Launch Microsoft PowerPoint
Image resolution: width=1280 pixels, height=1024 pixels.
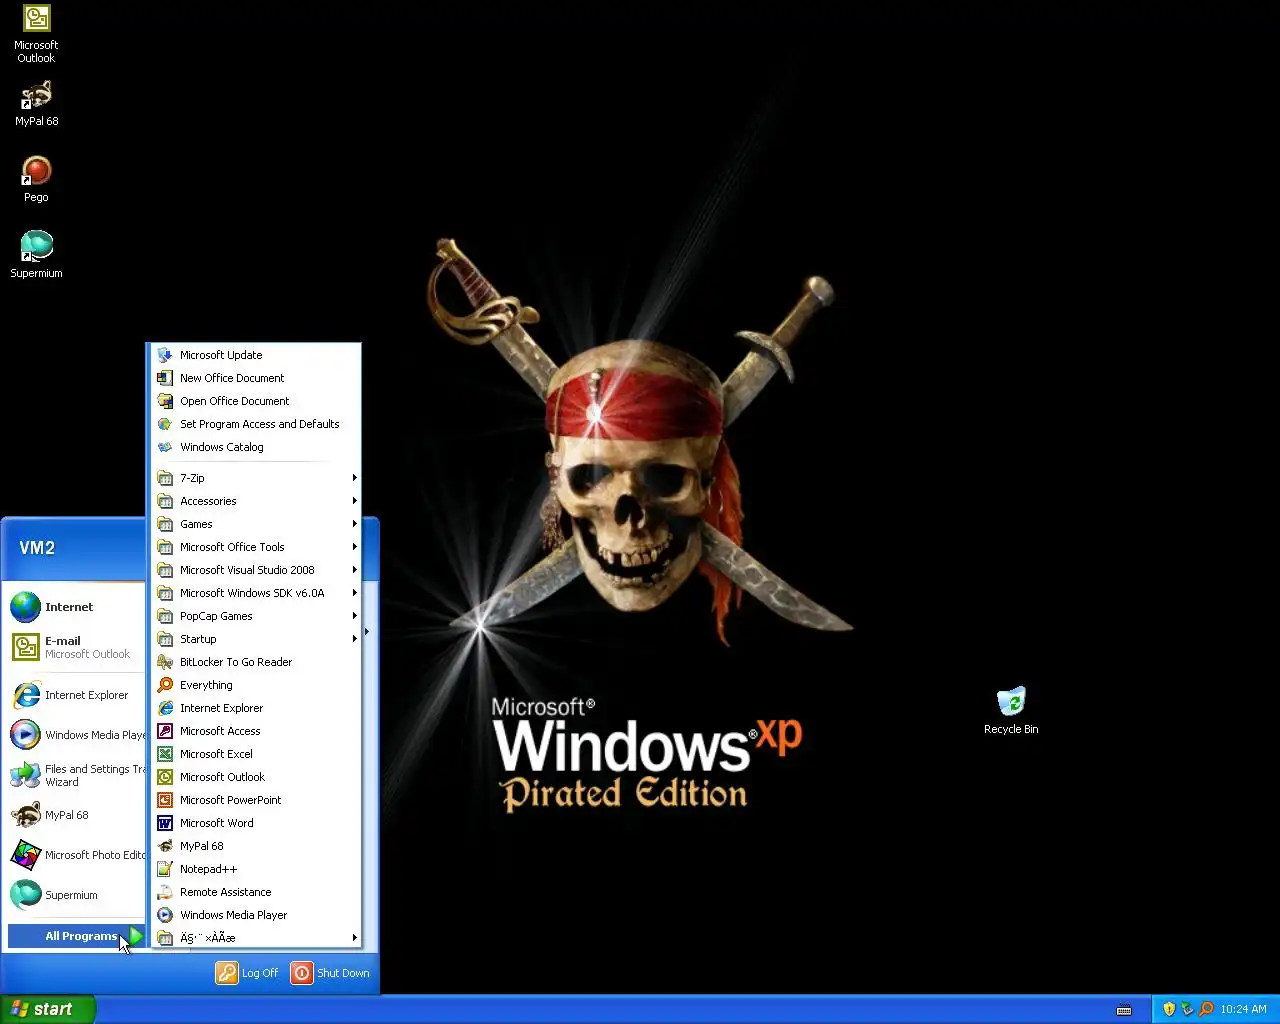click(255, 800)
